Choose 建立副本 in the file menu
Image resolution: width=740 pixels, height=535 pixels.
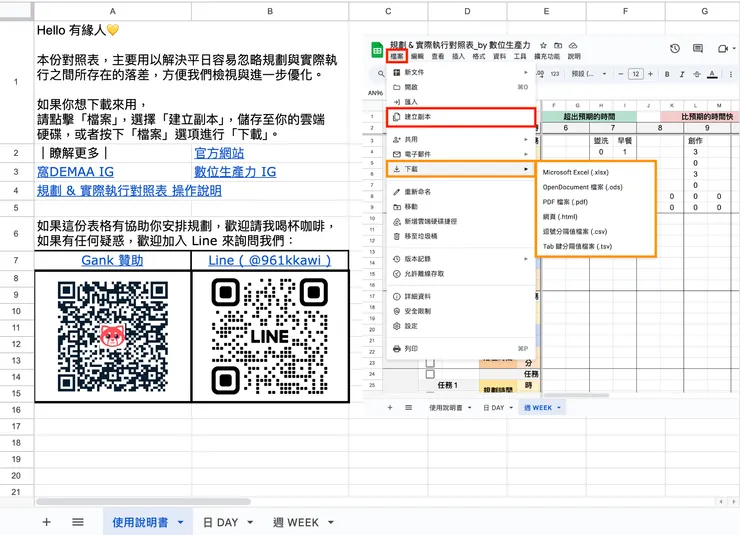pos(461,117)
